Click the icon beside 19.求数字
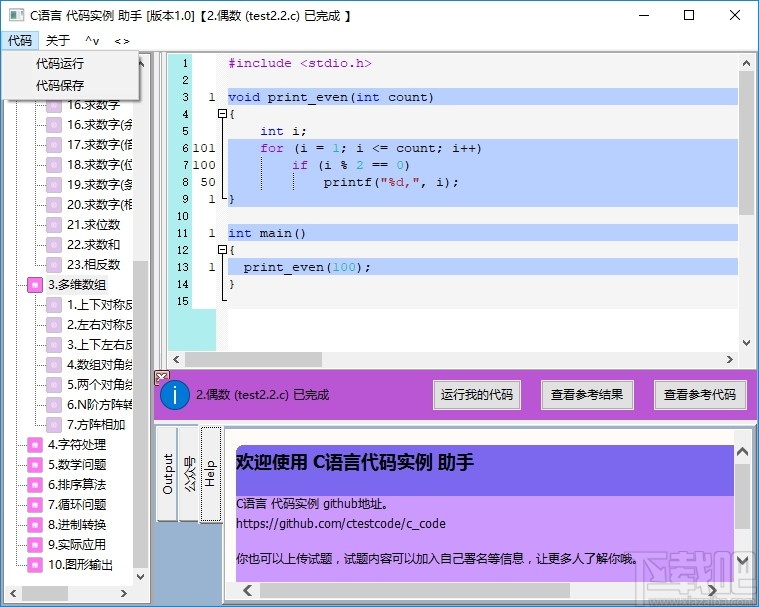Screen dimensions: 759x607 54,184
